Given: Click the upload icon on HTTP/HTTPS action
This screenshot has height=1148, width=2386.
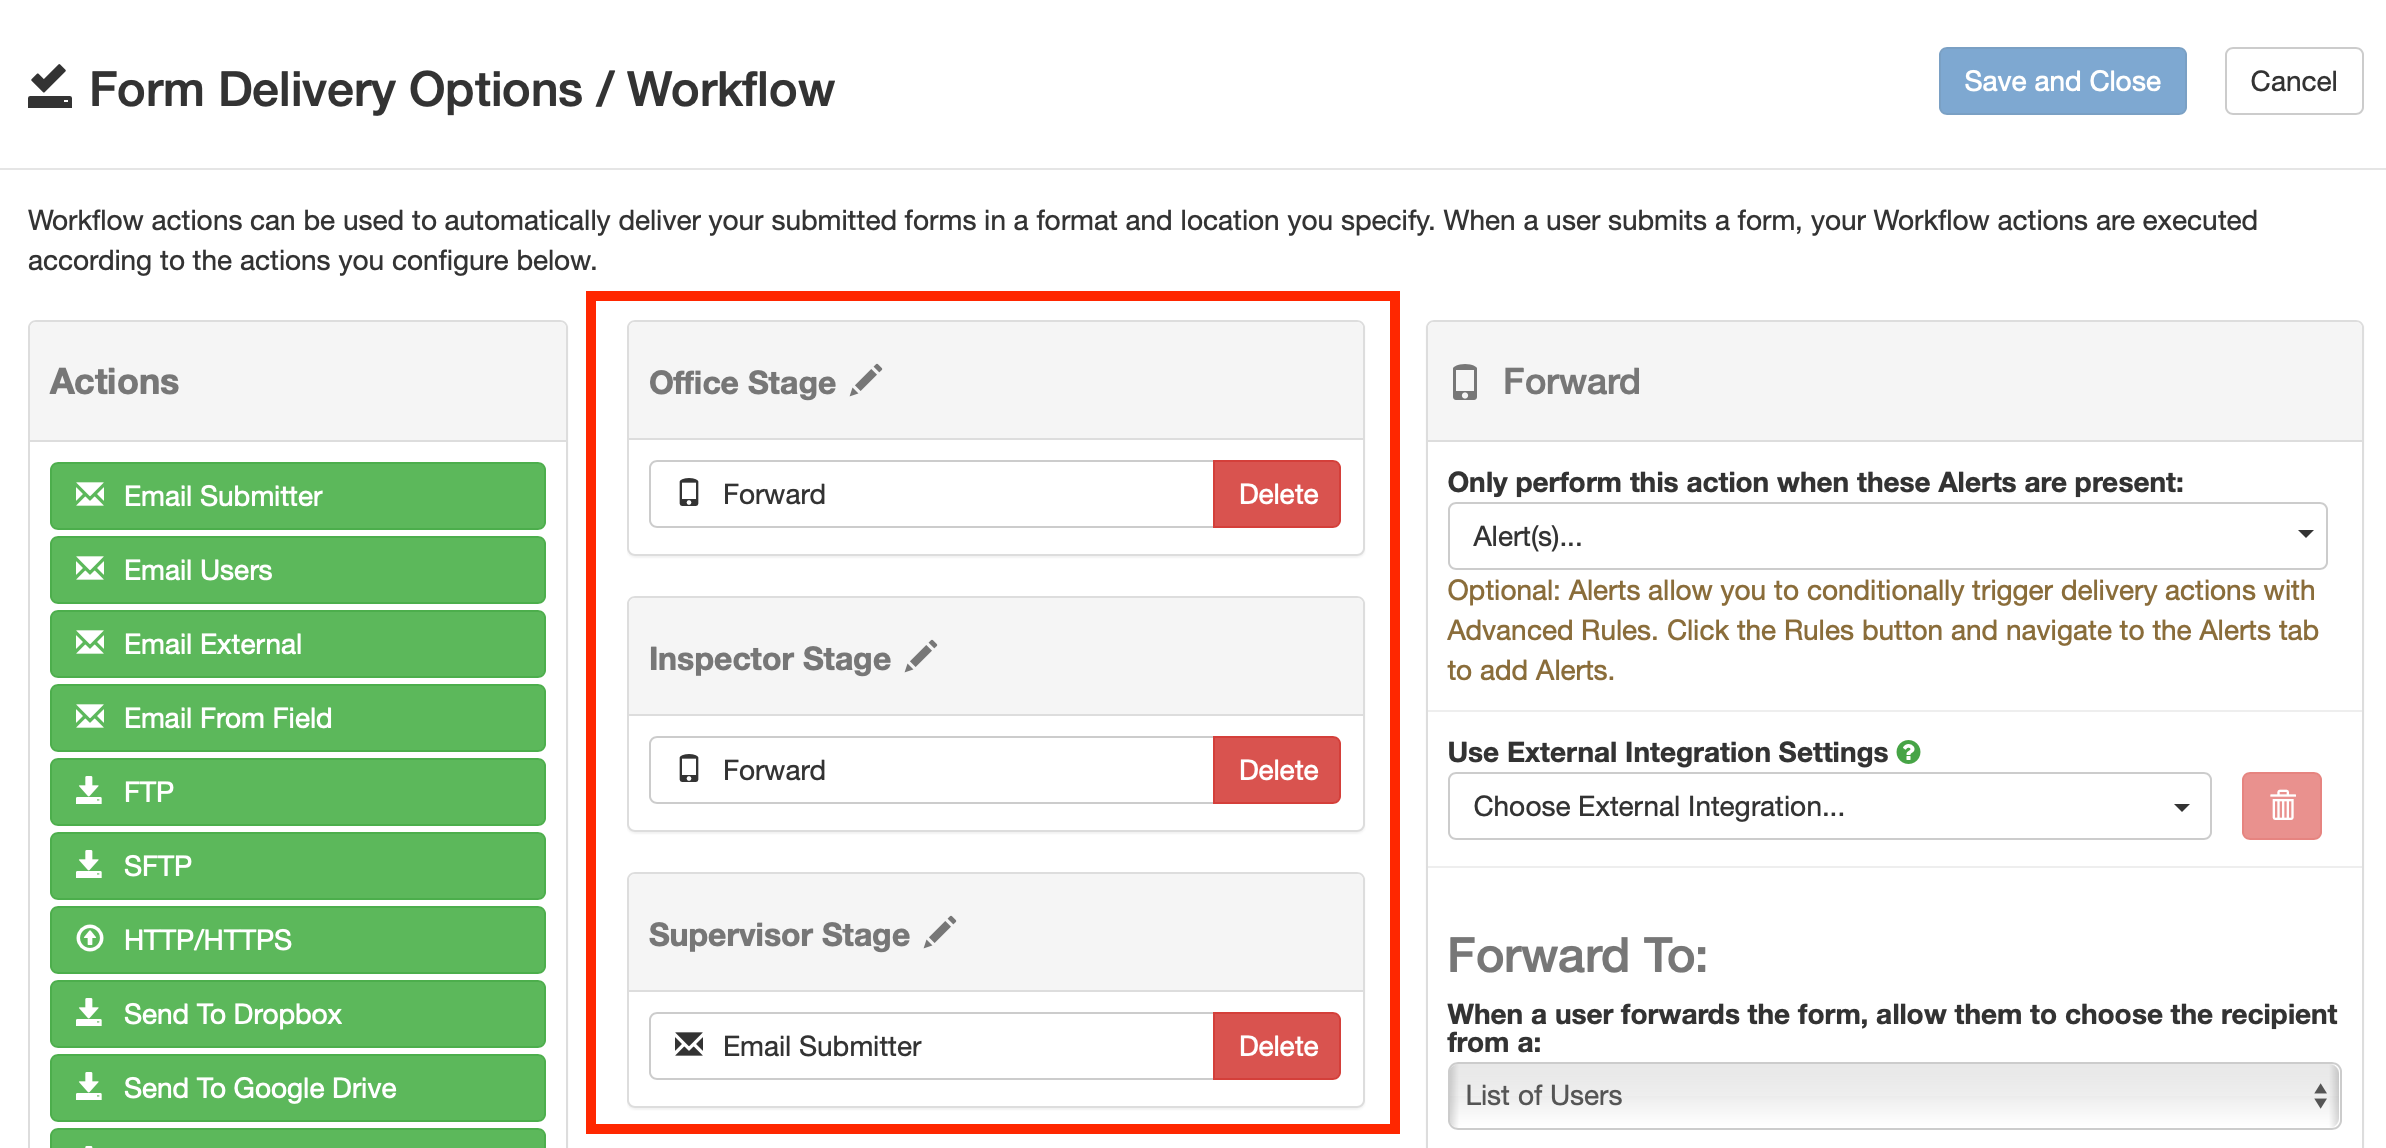Looking at the screenshot, I should [89, 939].
